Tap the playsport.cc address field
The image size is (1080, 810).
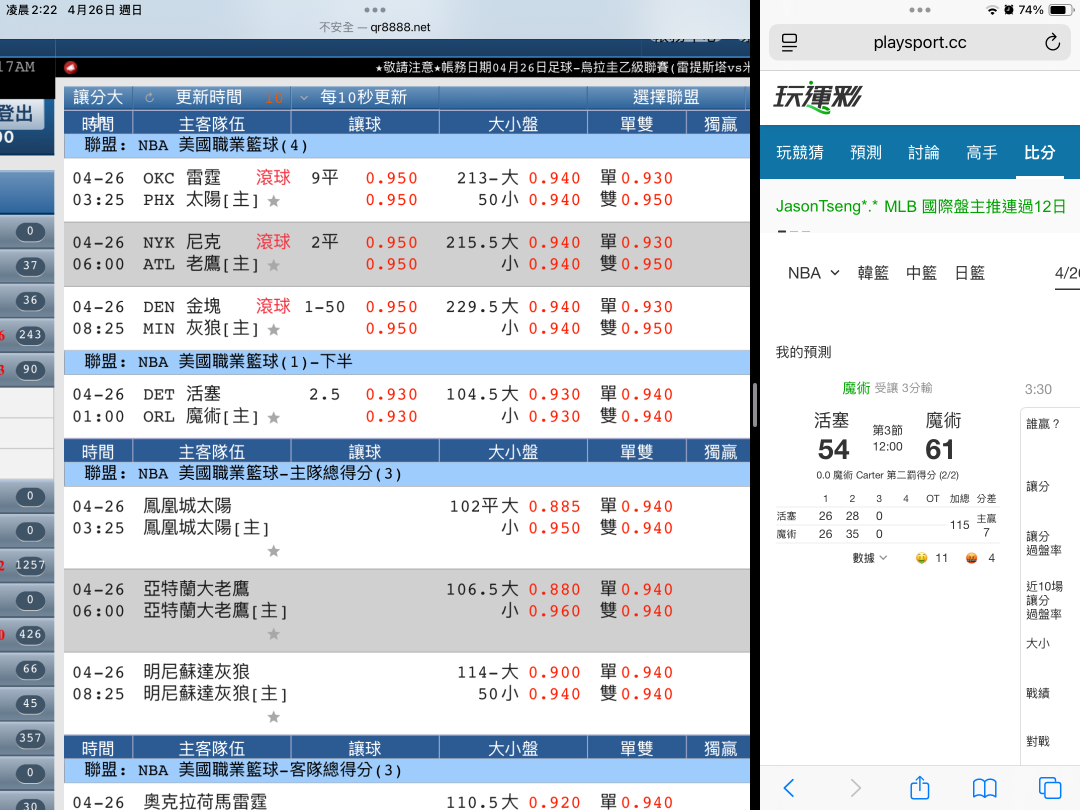pyautogui.click(x=919, y=42)
